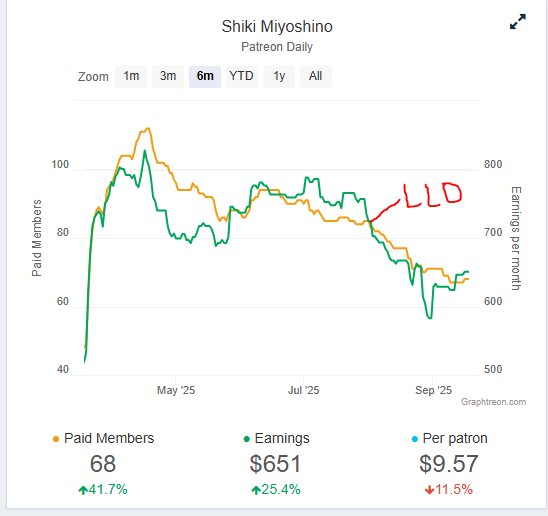
Task: Toggle Per patron series in legend
Action: coord(449,438)
